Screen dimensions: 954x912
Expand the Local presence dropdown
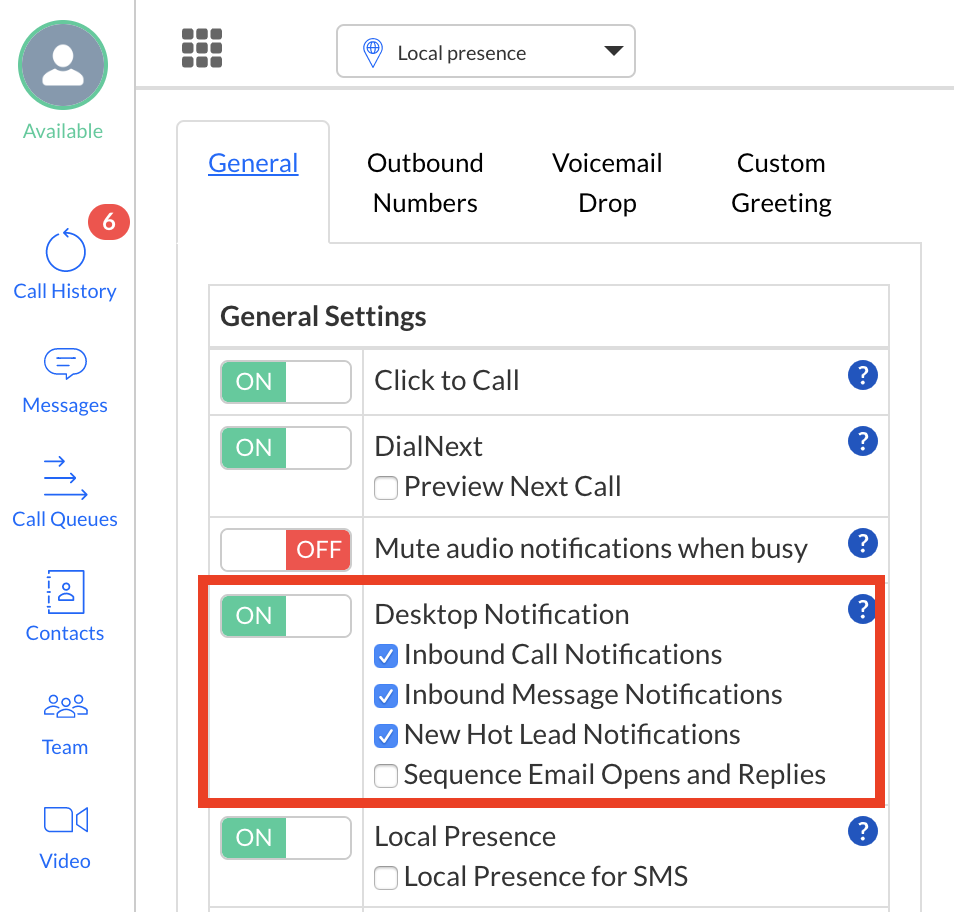pos(486,52)
